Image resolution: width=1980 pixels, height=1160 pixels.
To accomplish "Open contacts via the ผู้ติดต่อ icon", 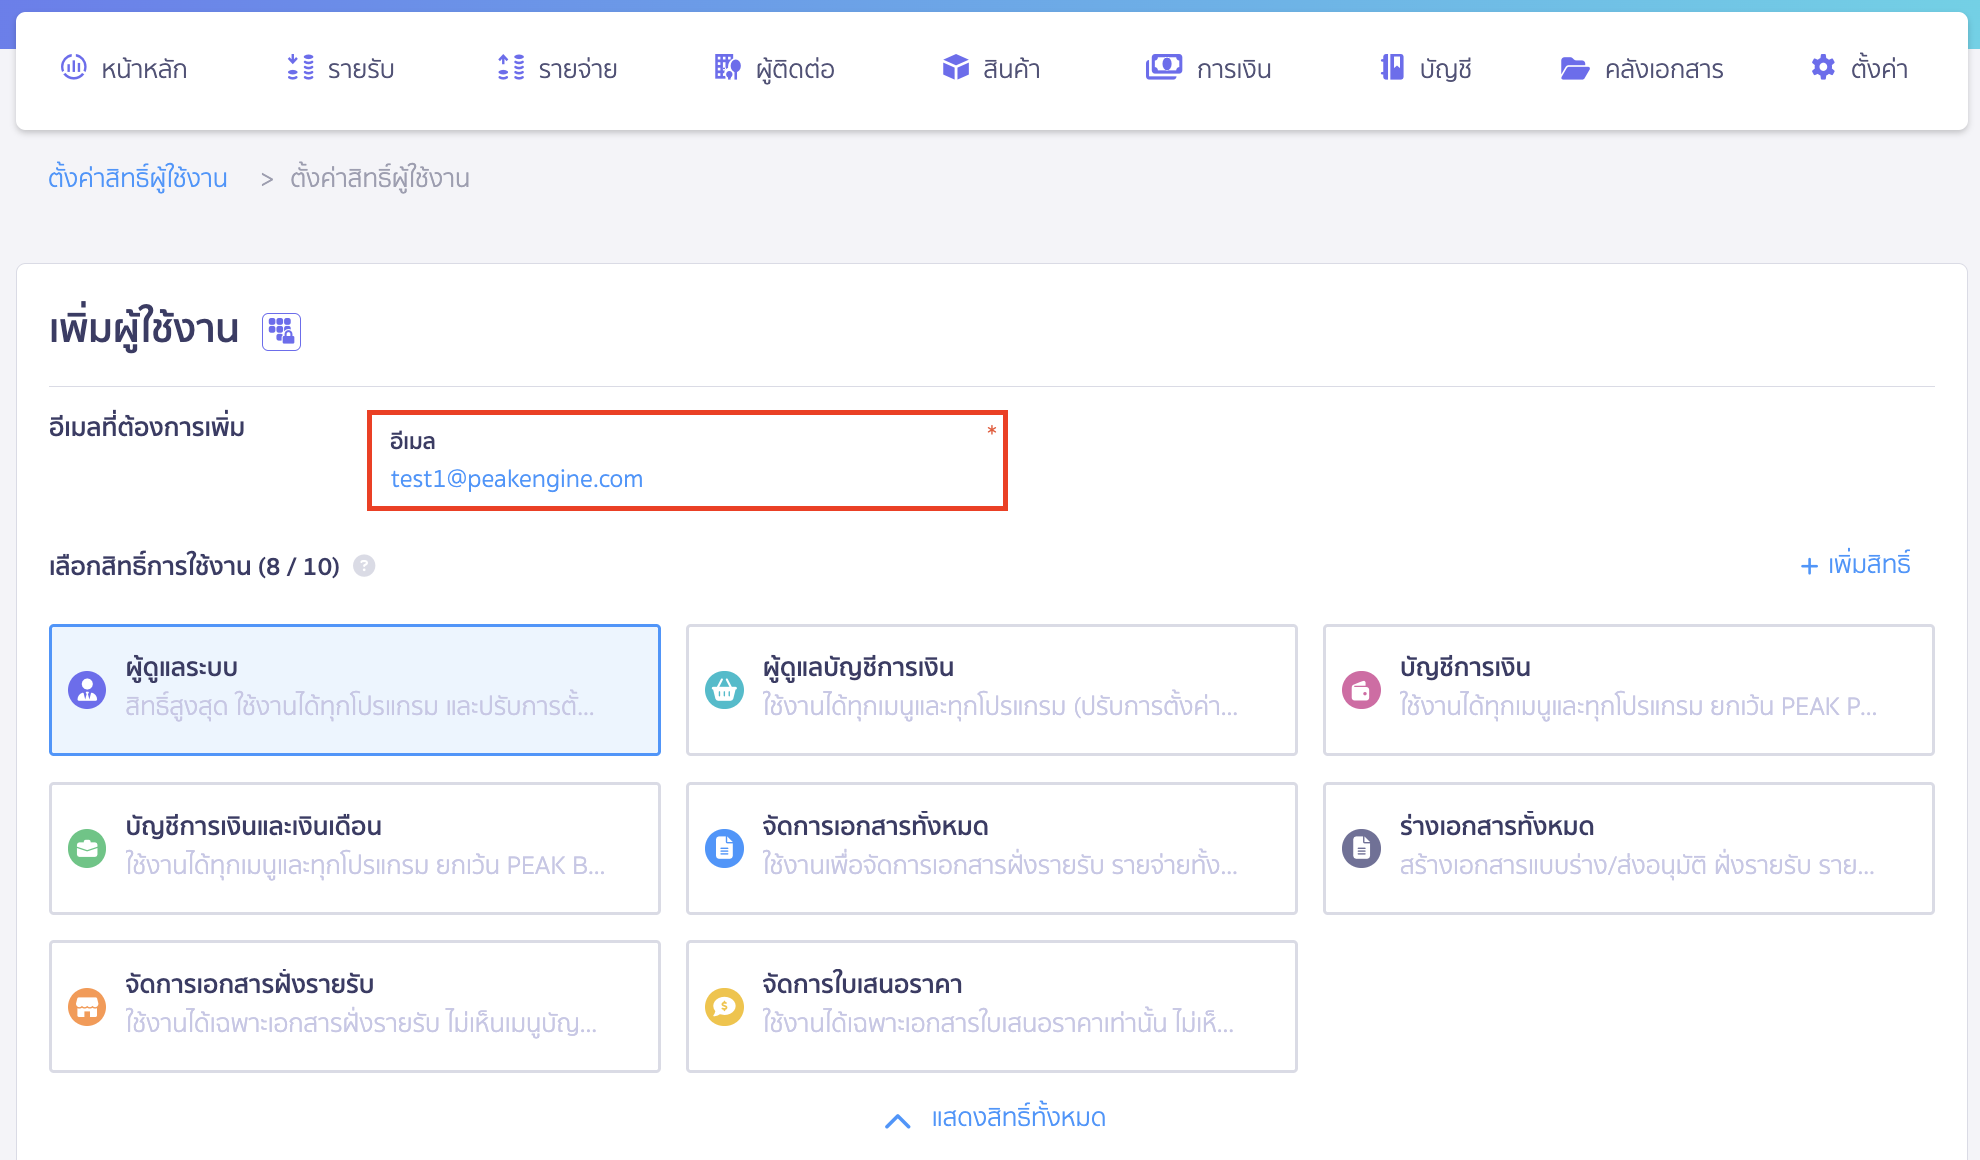I will pos(726,67).
